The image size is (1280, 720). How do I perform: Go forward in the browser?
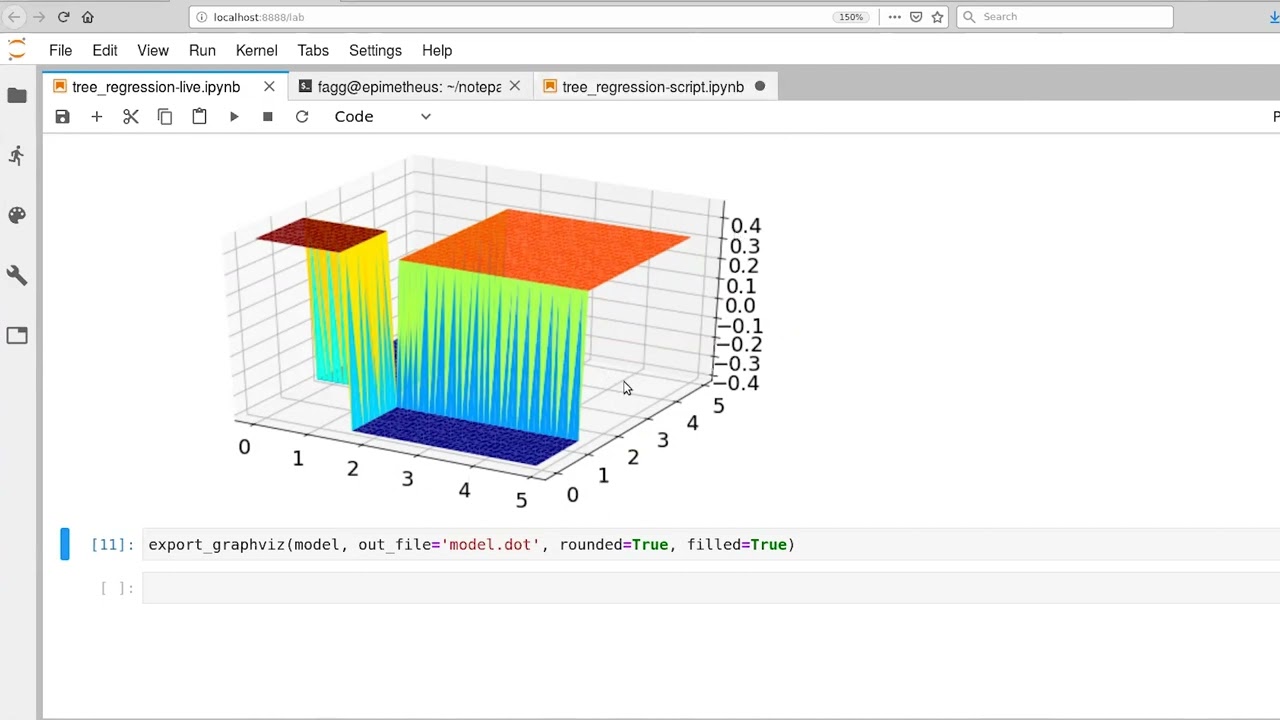click(39, 17)
